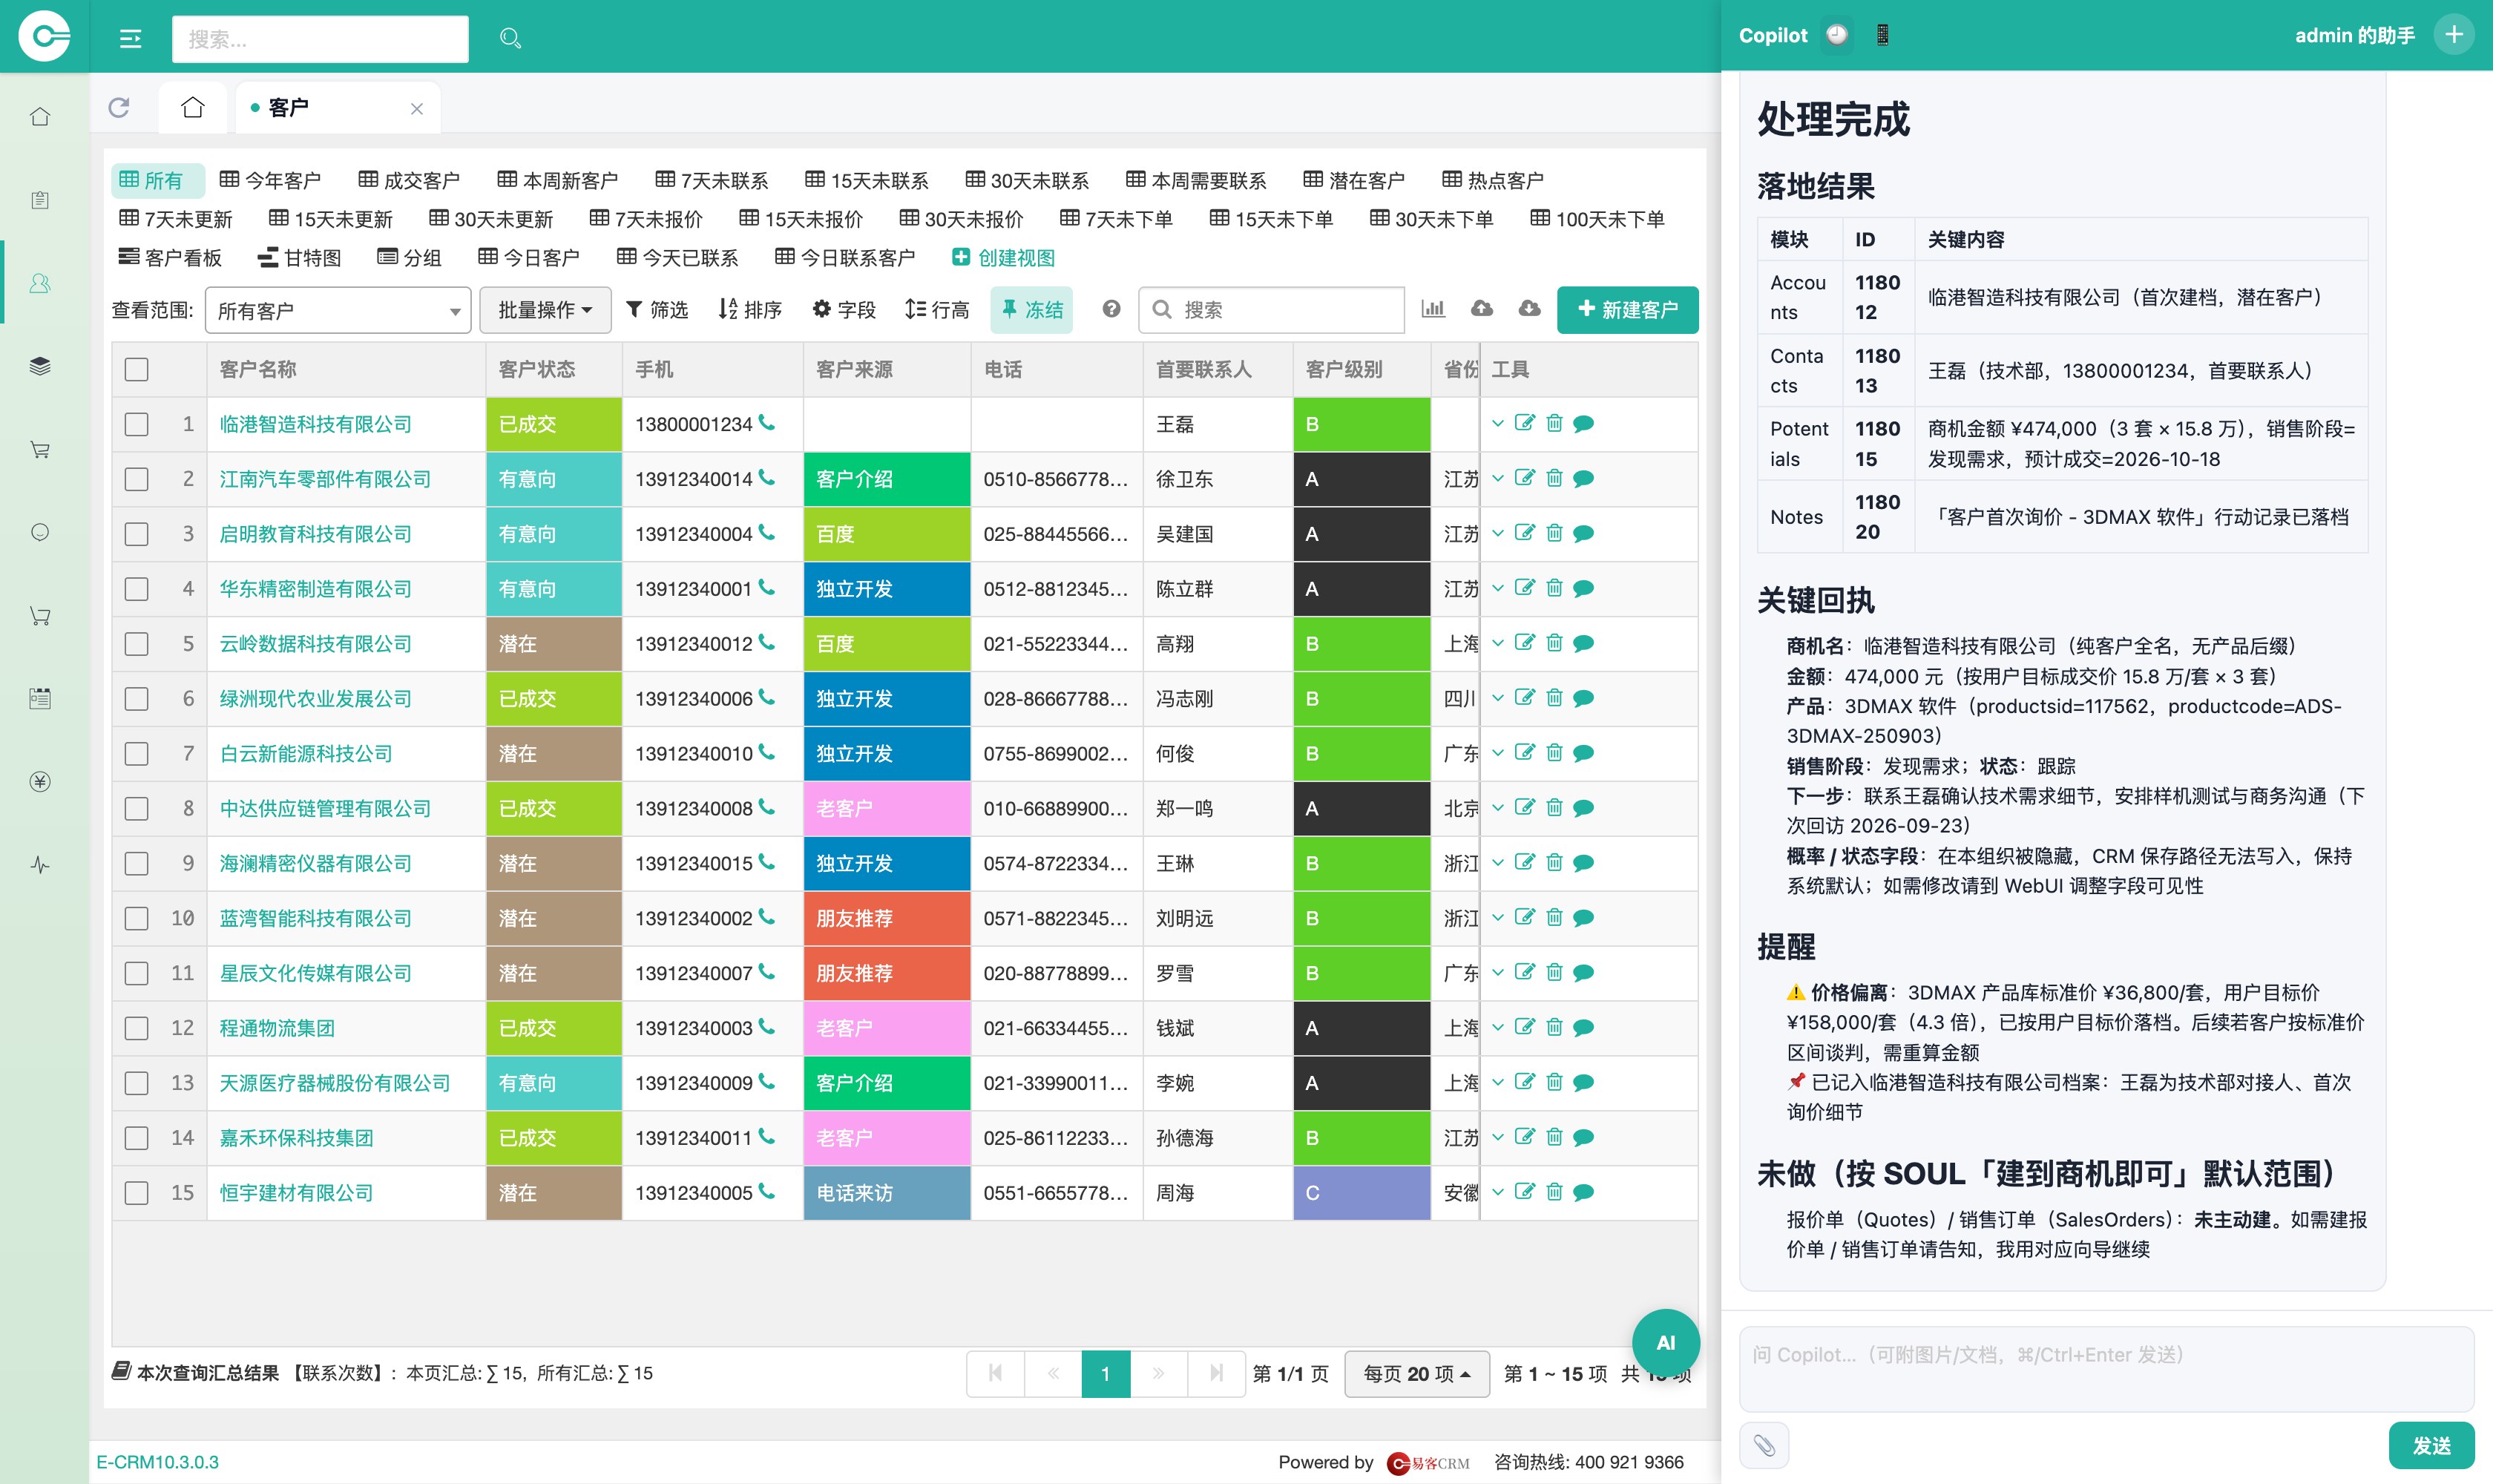2493x1484 pixels.
Task: Expand row actions chevron for 绿洲现代农业发展公司
Action: pos(1497,698)
